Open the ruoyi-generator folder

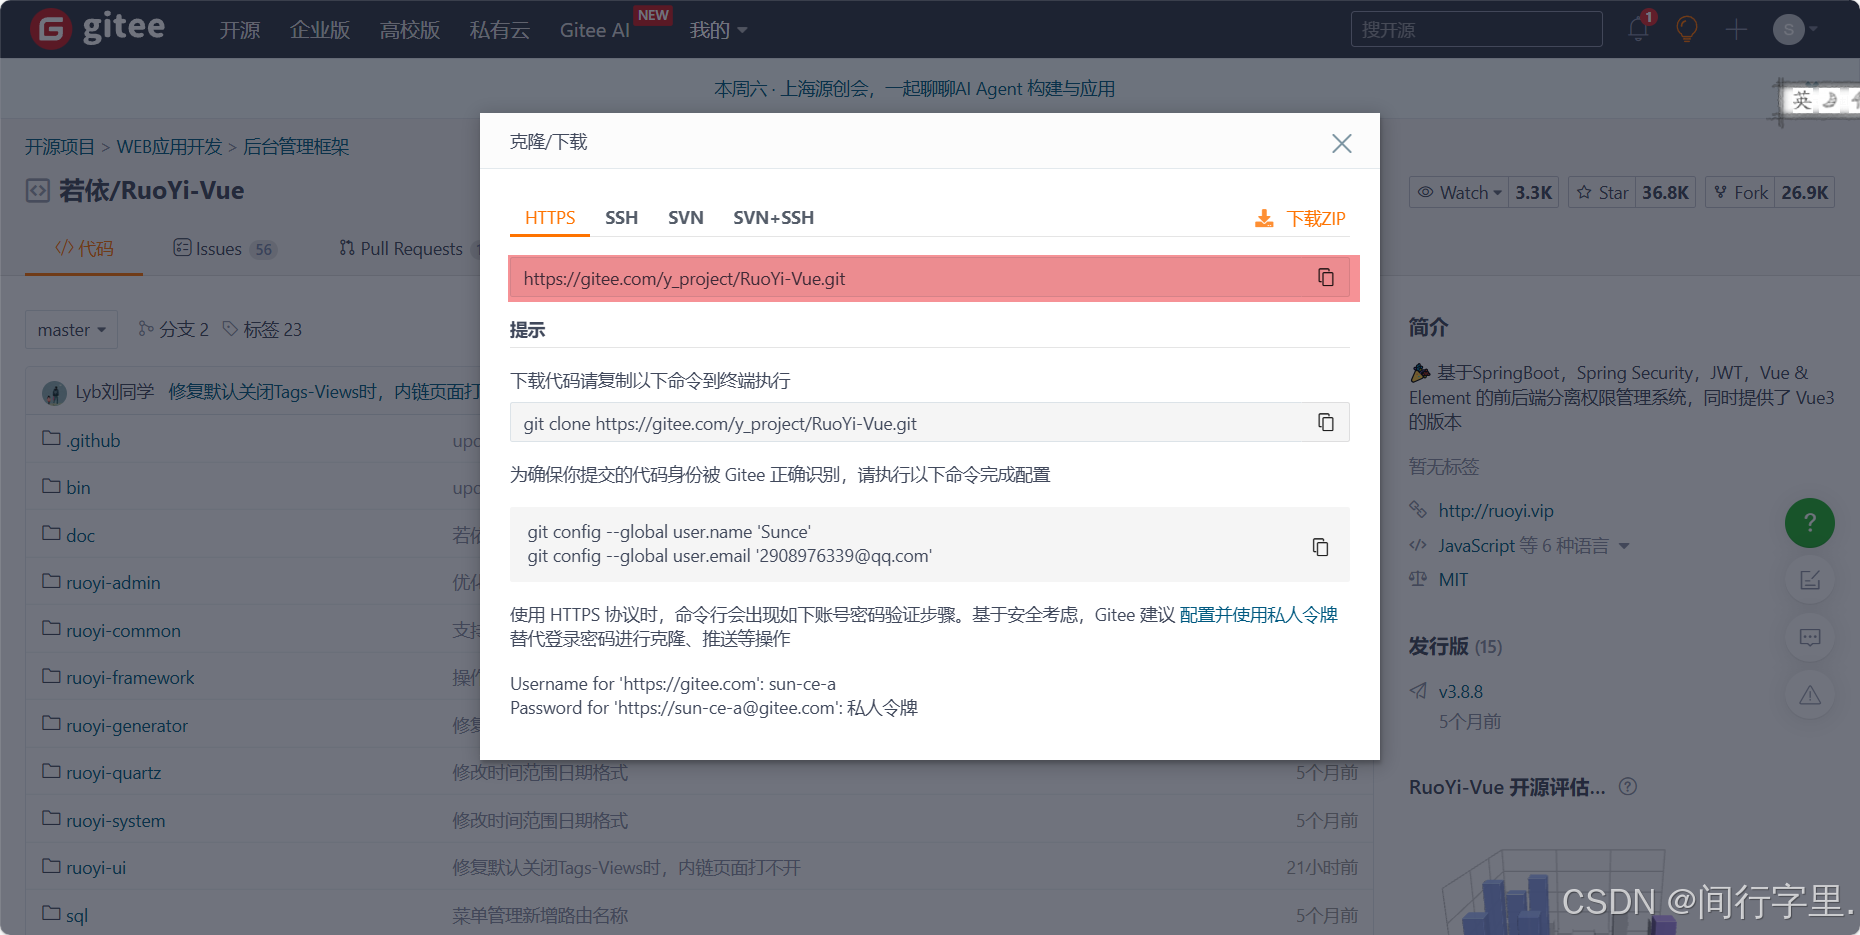click(127, 725)
